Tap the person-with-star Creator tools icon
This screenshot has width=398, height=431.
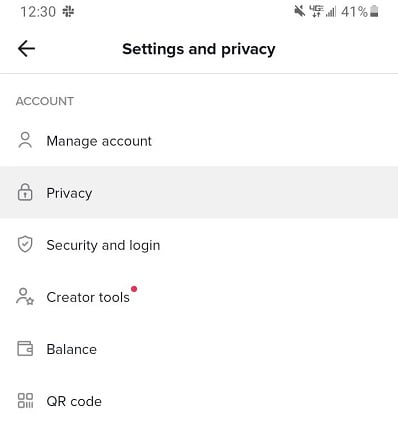(25, 297)
